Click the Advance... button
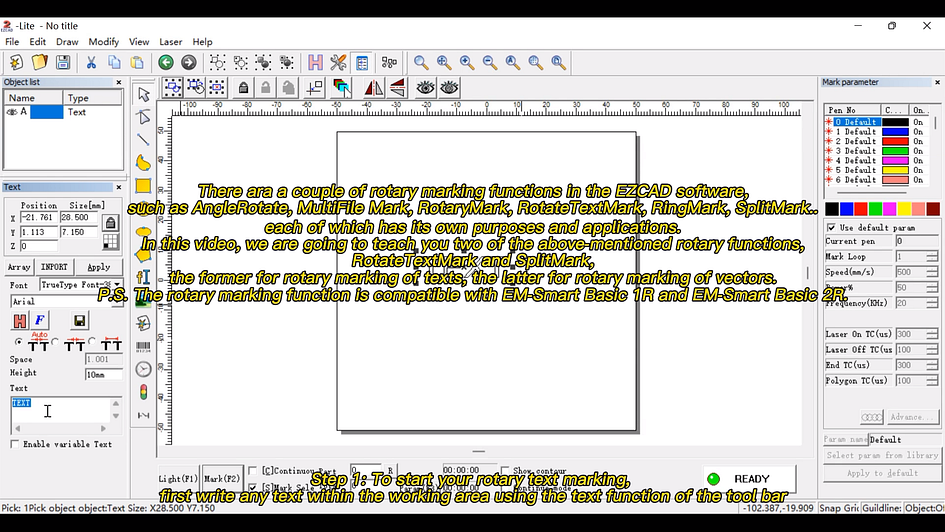The image size is (945, 532). tap(913, 417)
